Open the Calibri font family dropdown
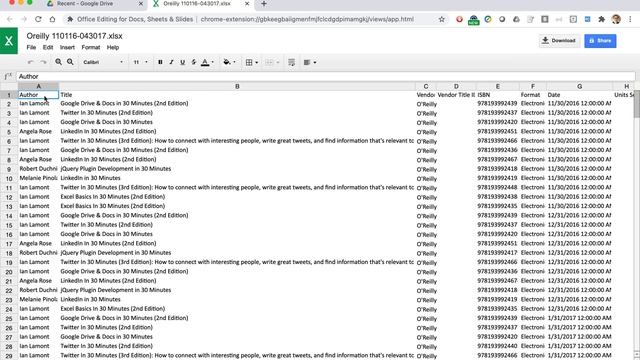This screenshot has height=360, width=640. pyautogui.click(x=103, y=62)
